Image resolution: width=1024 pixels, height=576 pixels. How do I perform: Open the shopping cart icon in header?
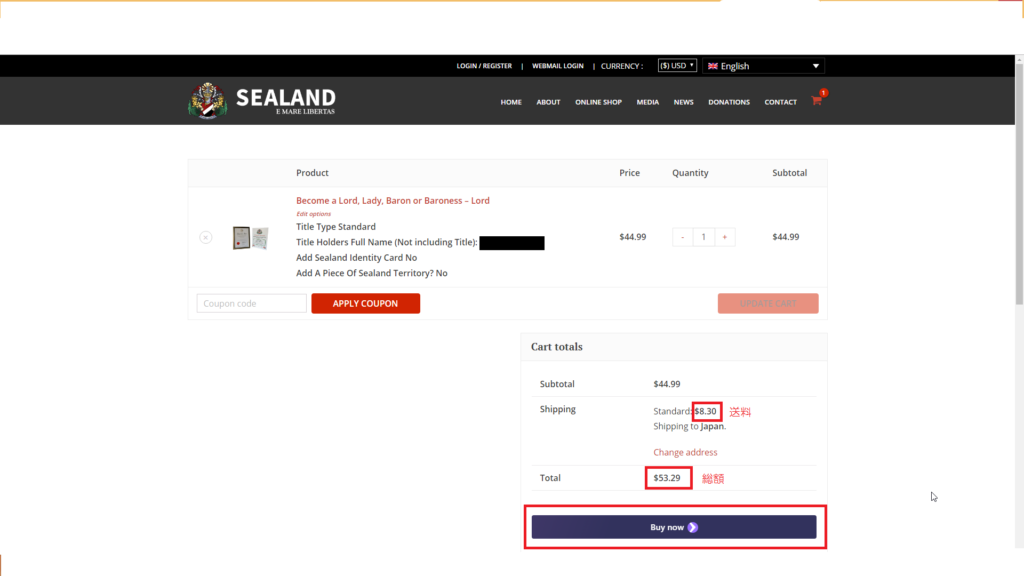pyautogui.click(x=816, y=101)
